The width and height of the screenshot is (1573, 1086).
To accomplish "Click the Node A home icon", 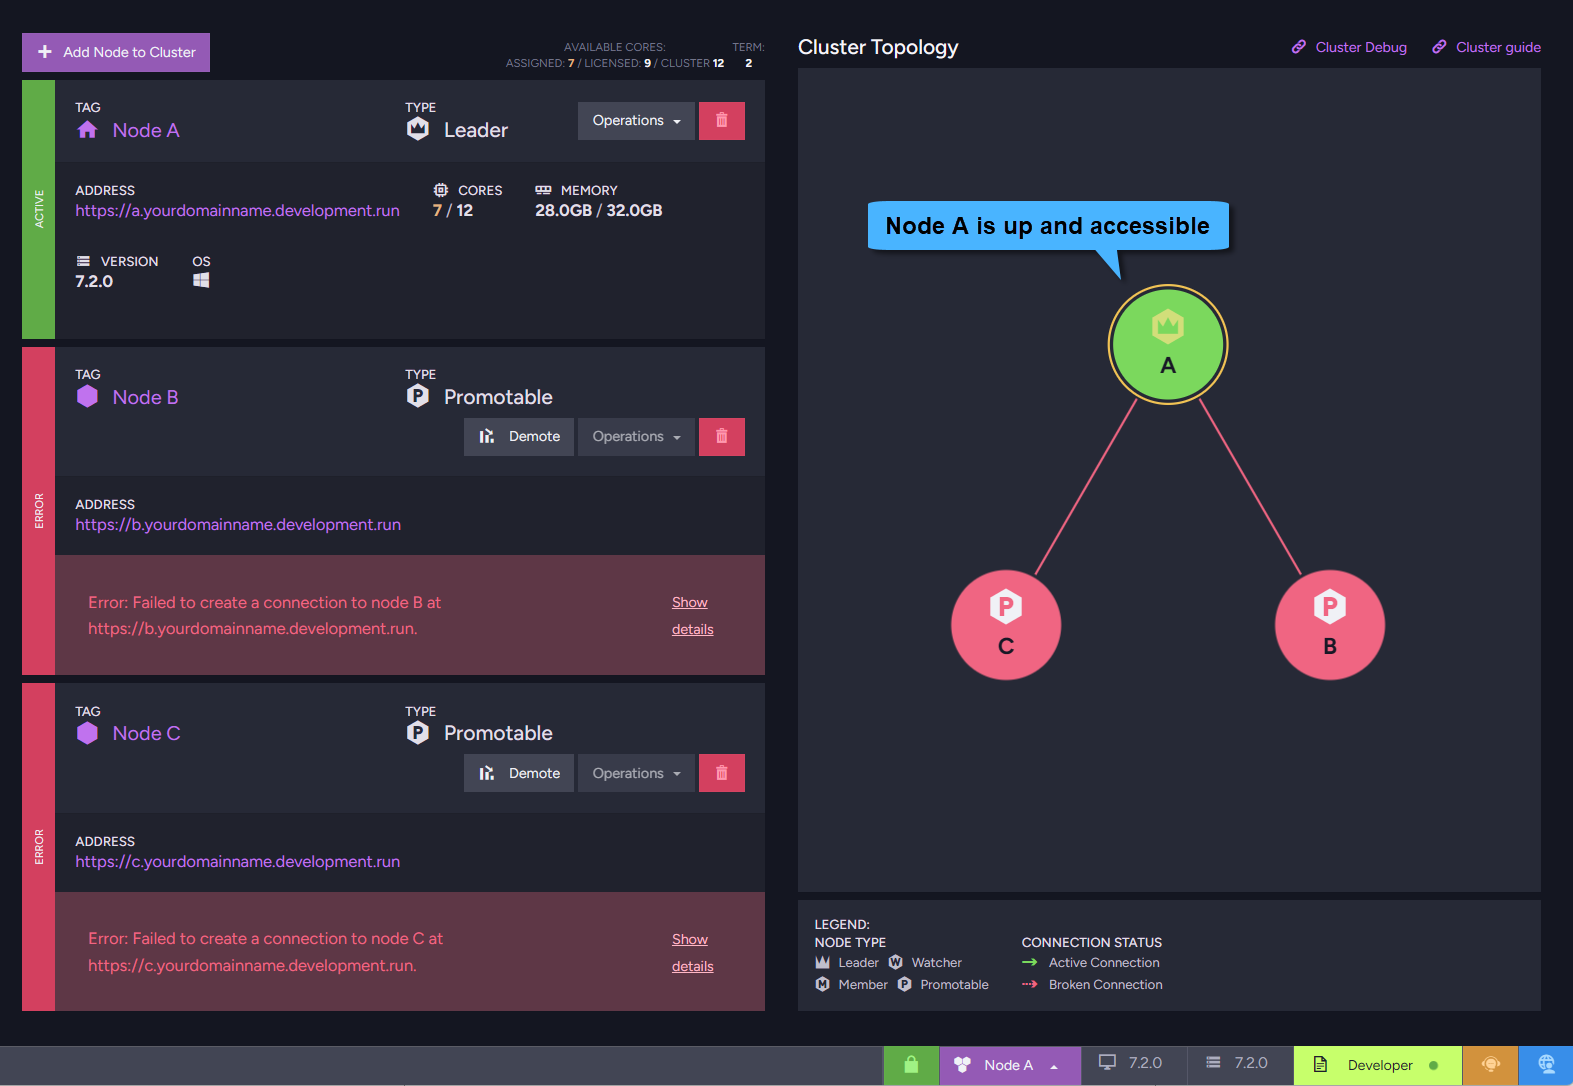I will pyautogui.click(x=88, y=130).
